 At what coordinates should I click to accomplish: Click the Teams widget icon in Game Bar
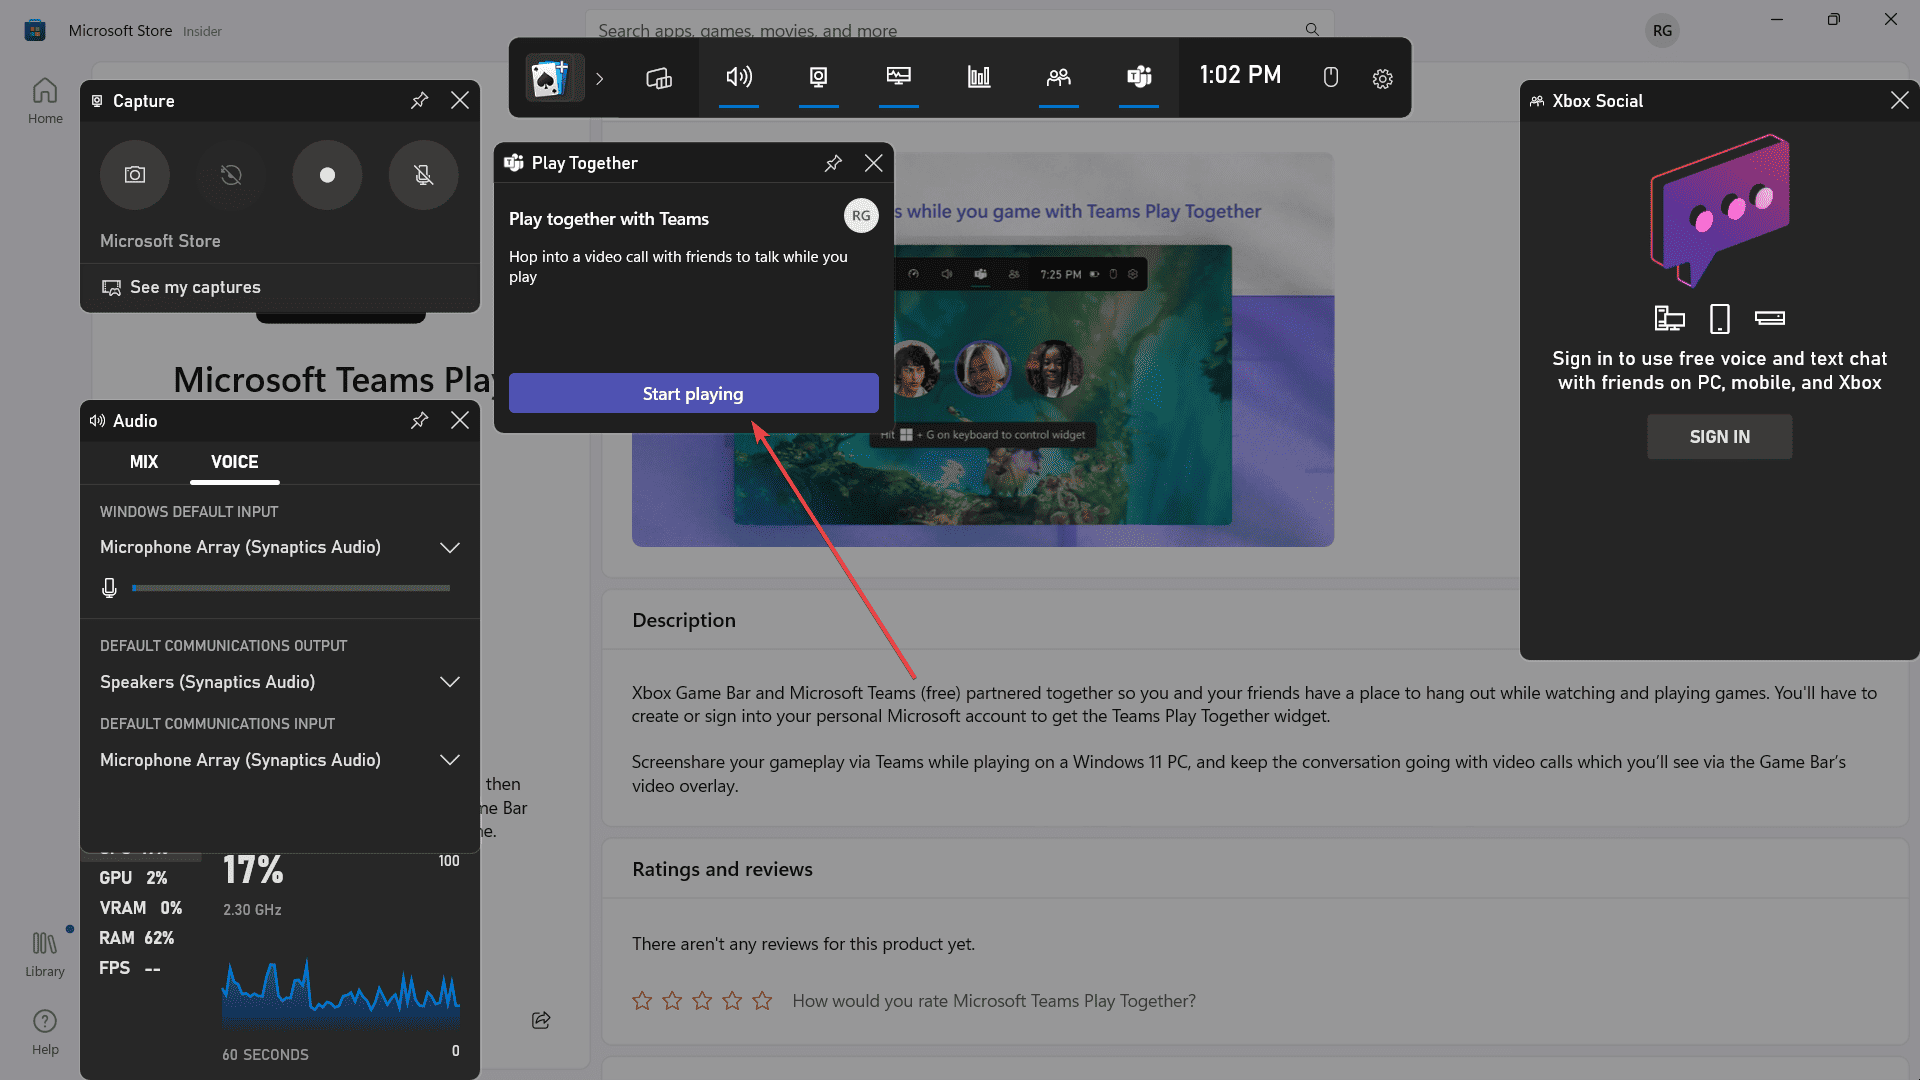tap(1138, 75)
